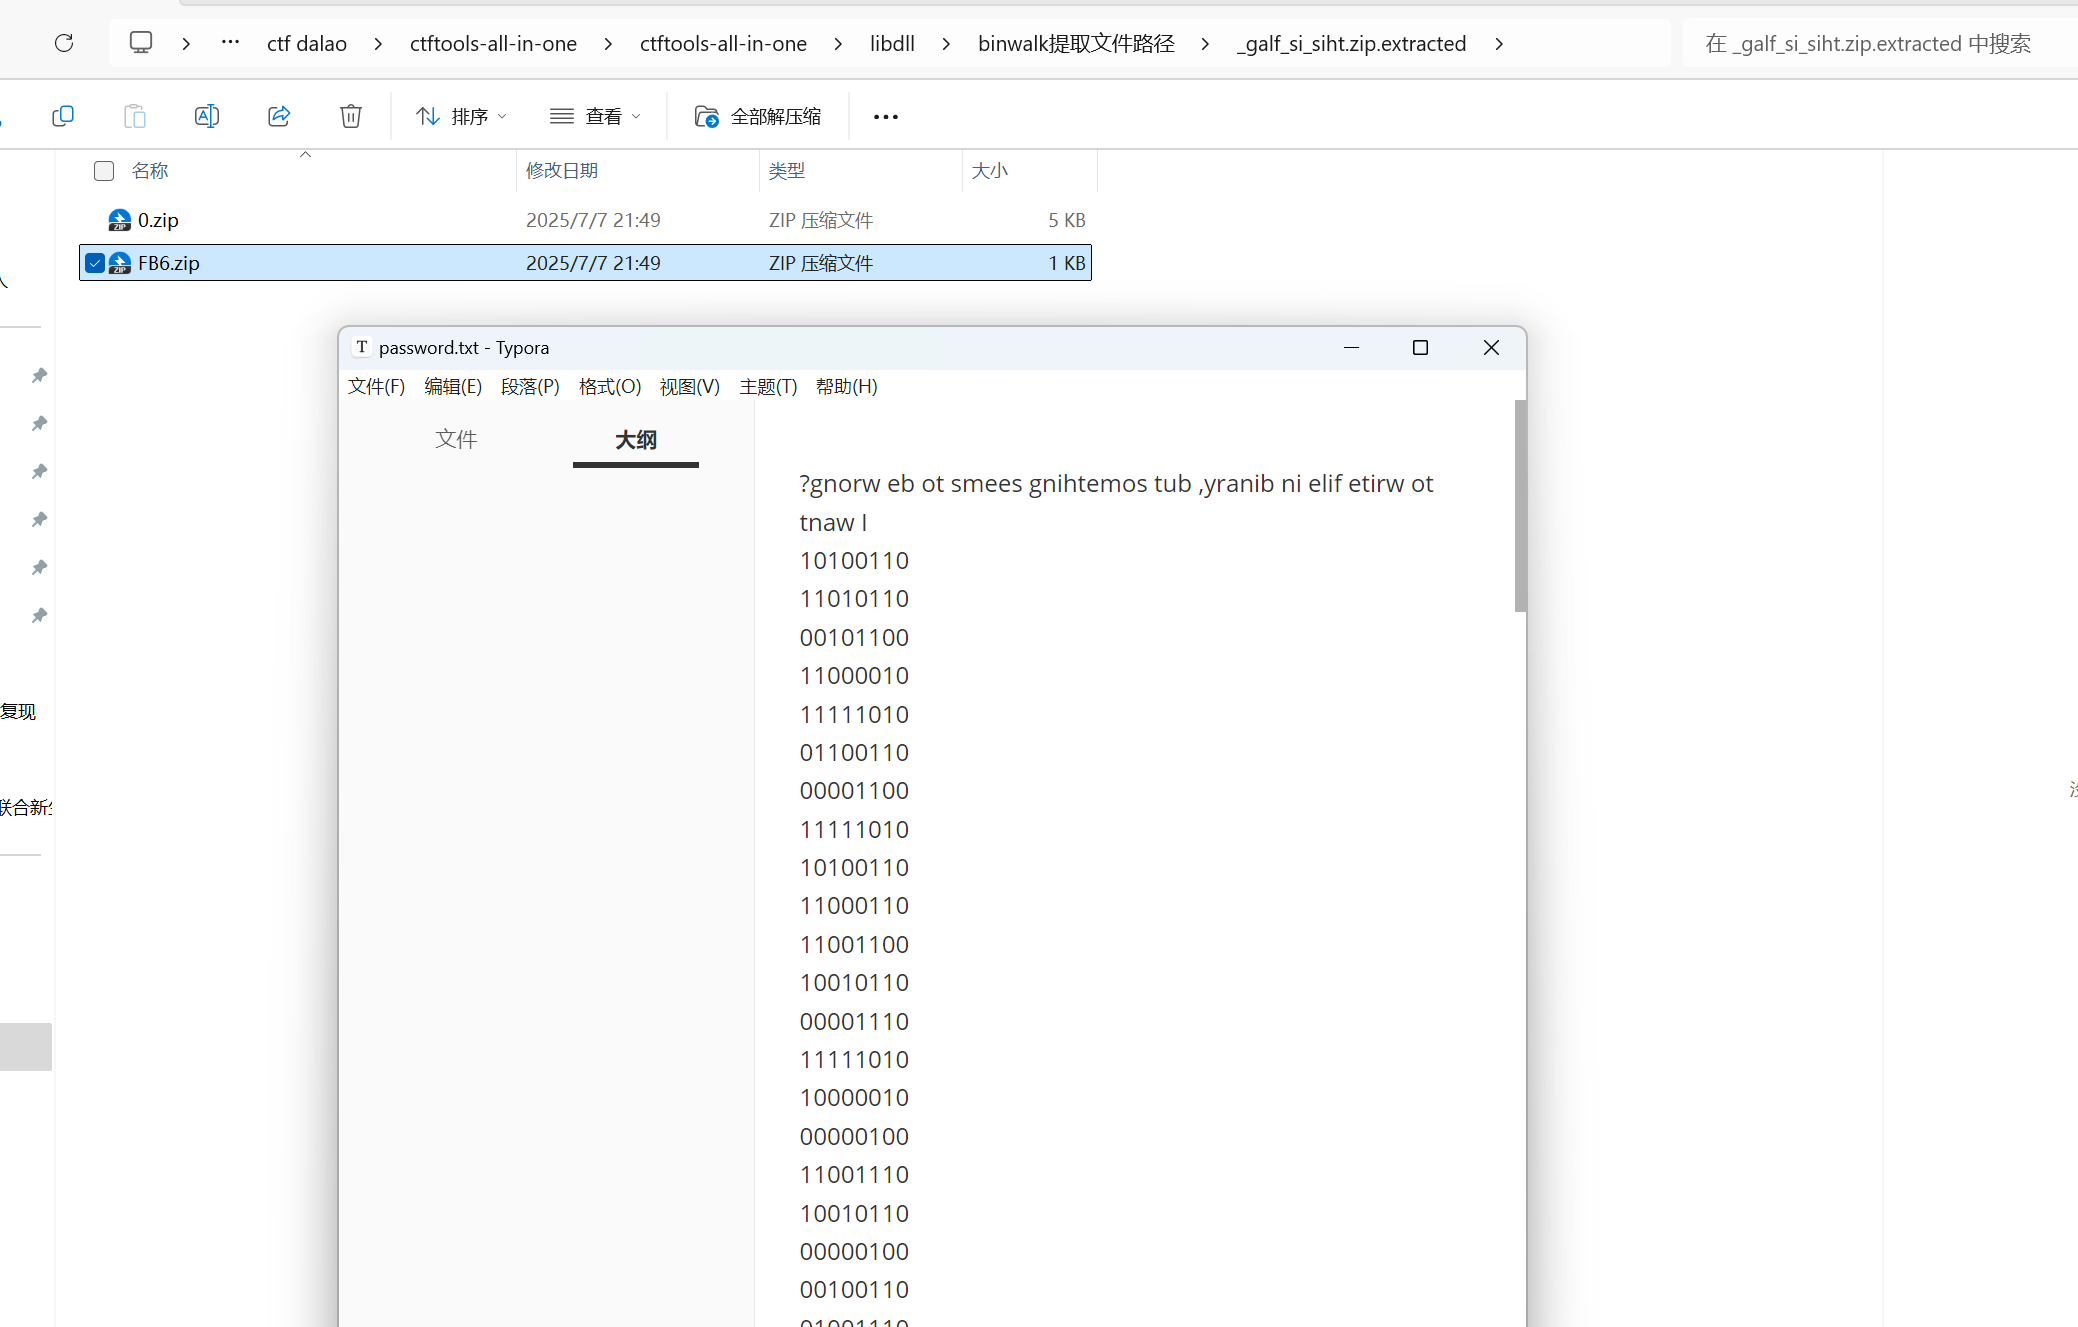Open Typora 文件(F) menu

[376, 386]
